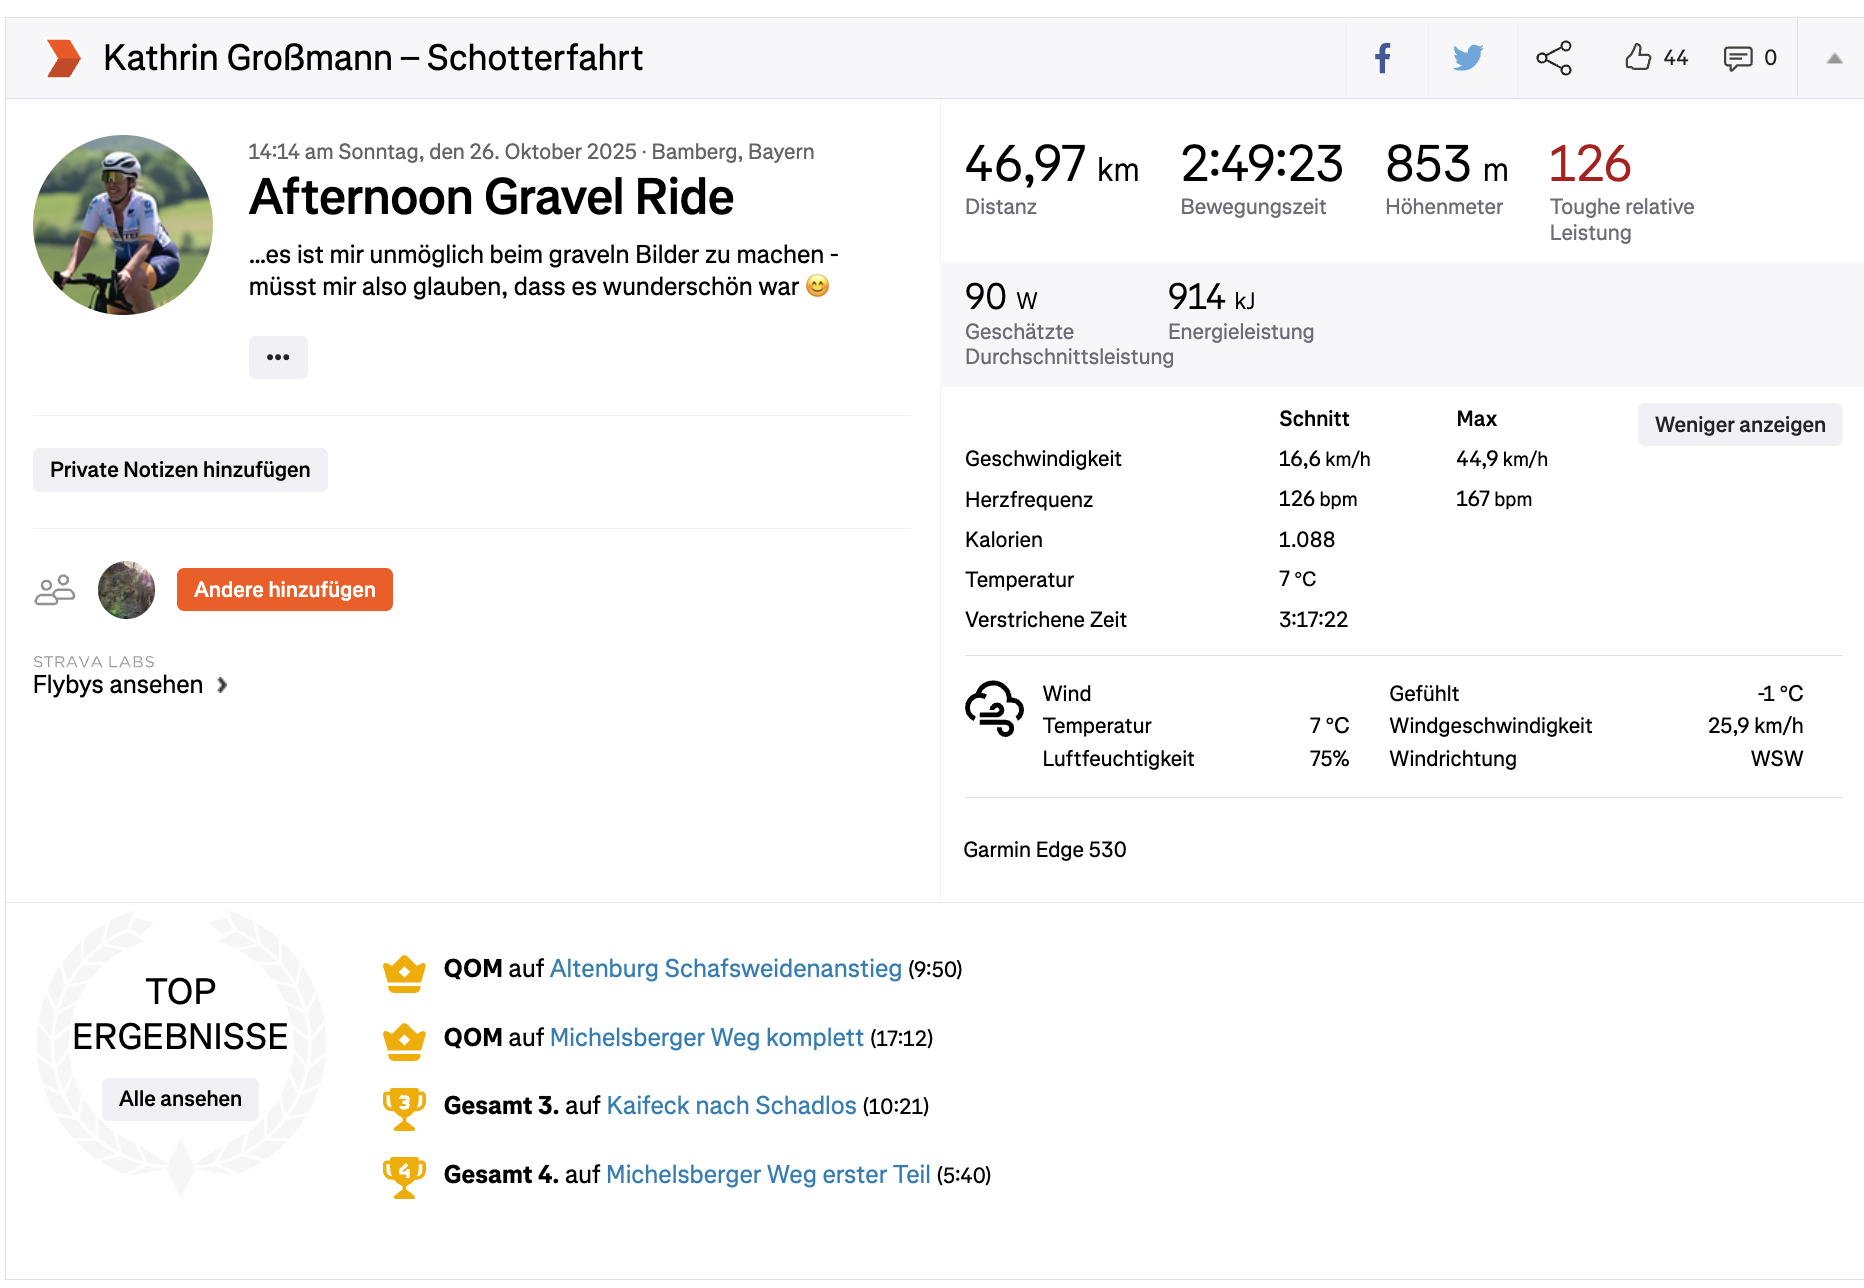Click the group participants icon
1864x1288 pixels.
coord(55,590)
